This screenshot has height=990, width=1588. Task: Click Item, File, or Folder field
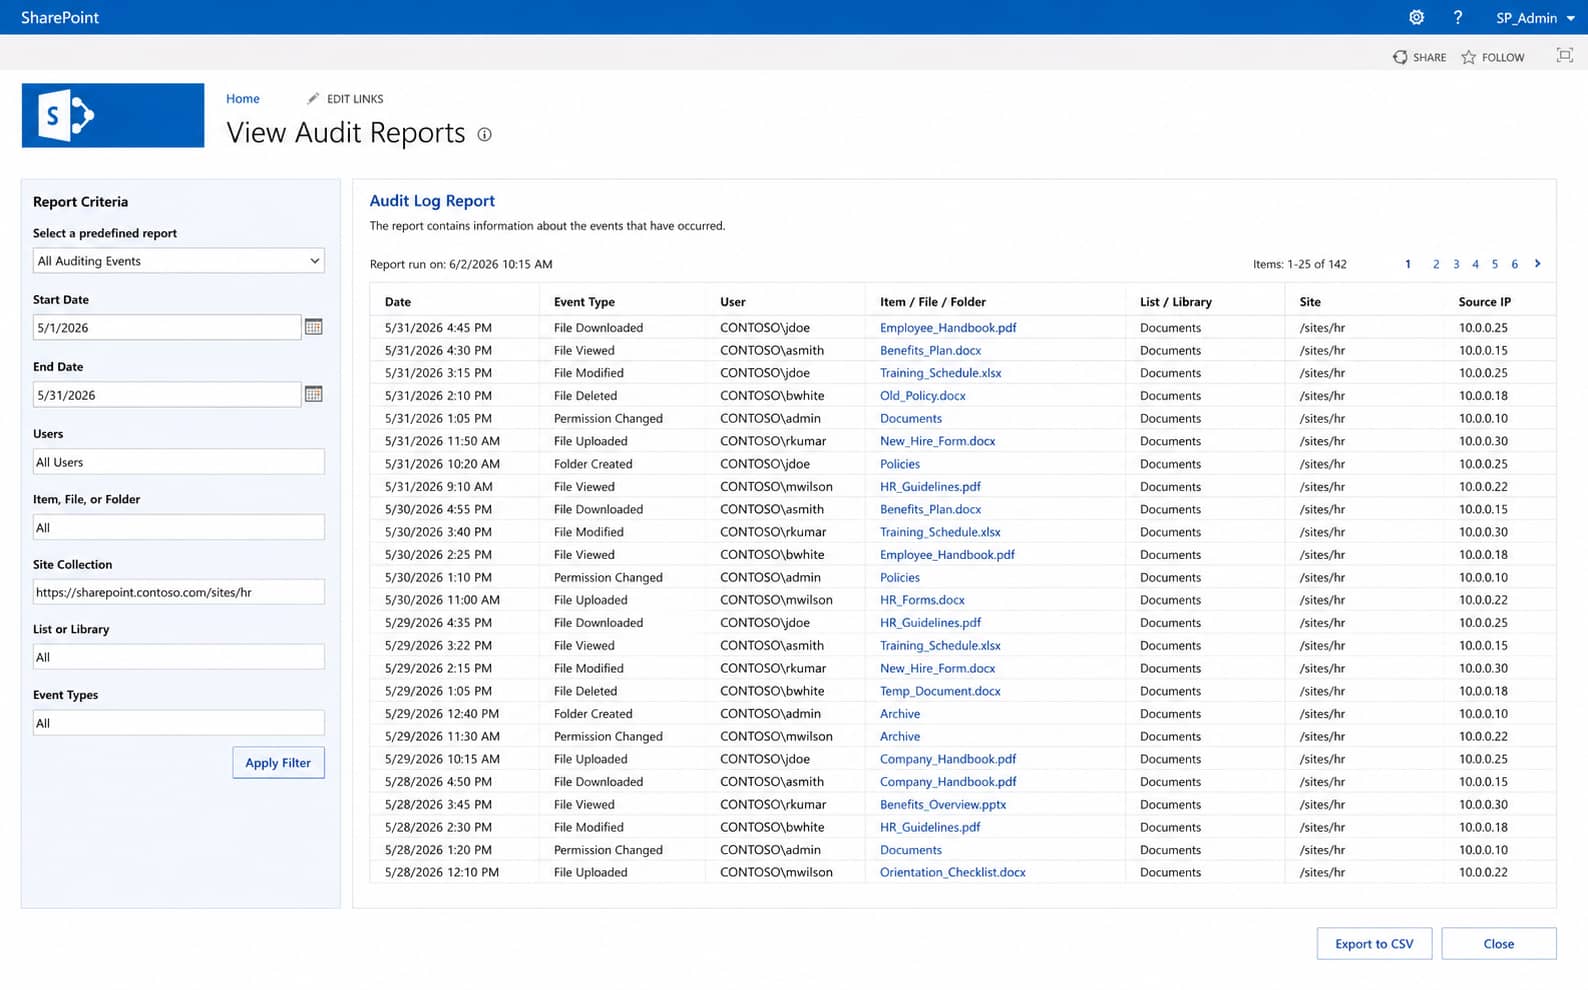(179, 527)
